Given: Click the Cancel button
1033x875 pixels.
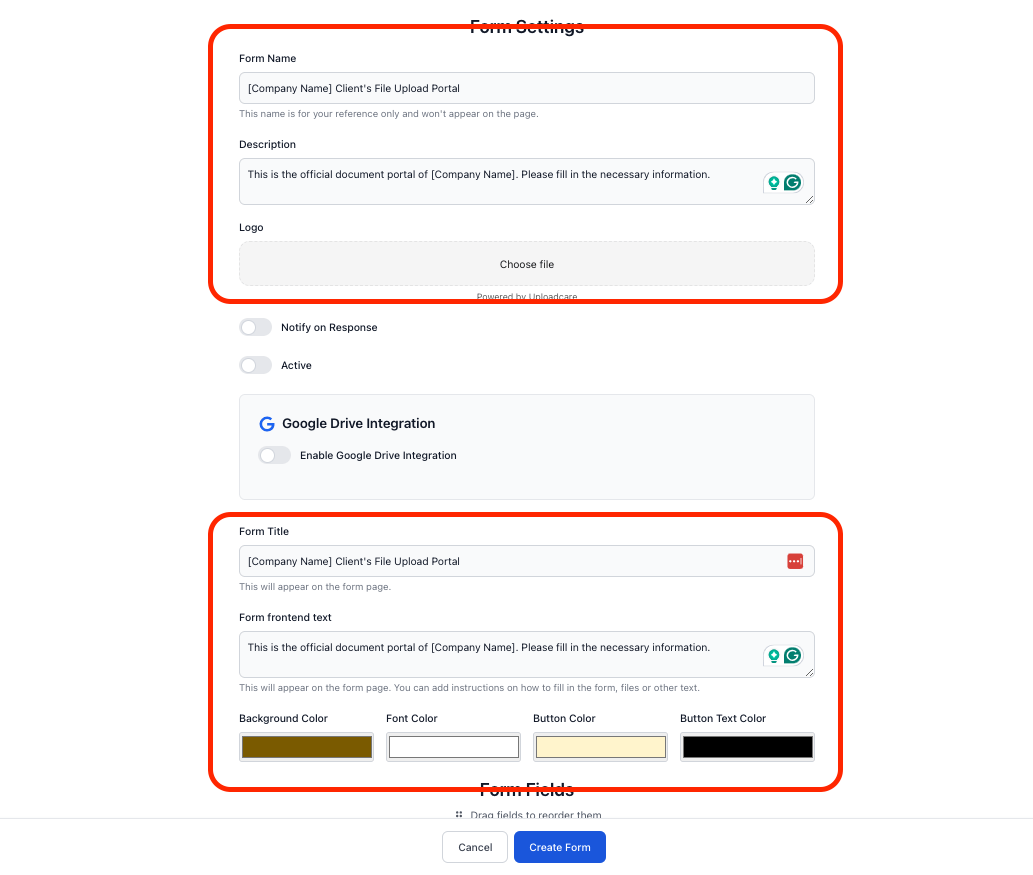Looking at the screenshot, I should (475, 847).
